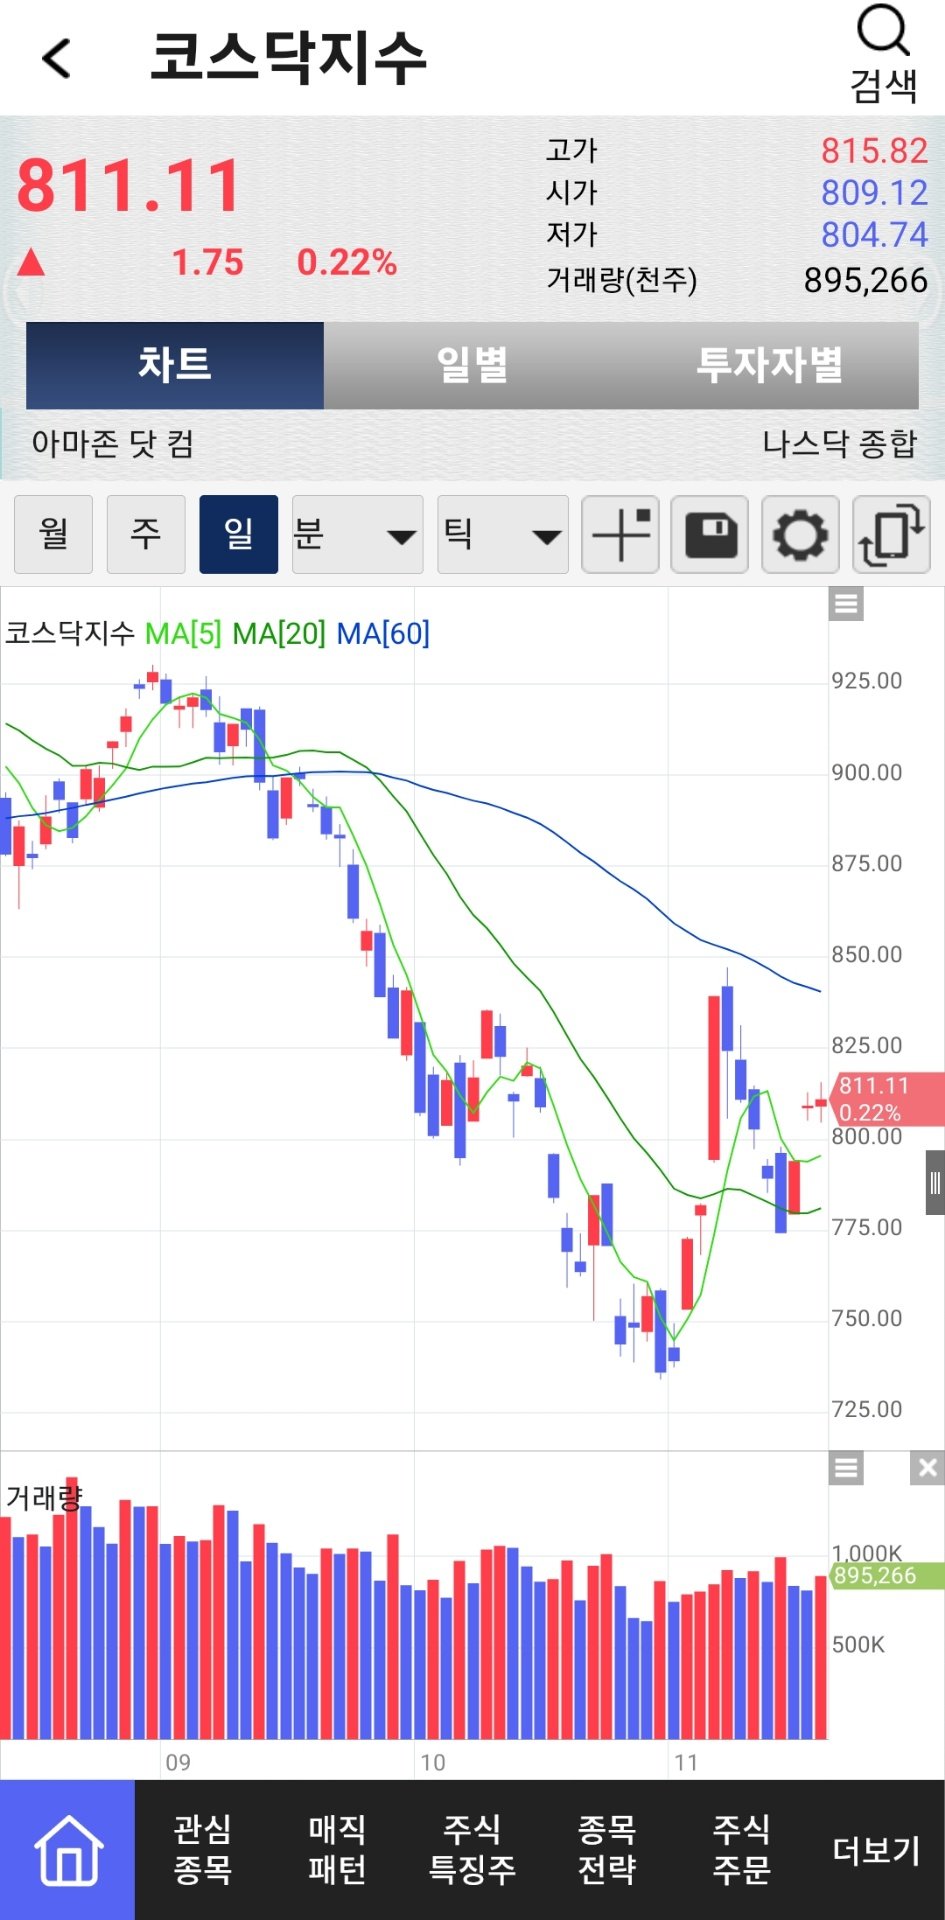Save chart with the floppy disk icon
945x1920 pixels.
(x=710, y=534)
